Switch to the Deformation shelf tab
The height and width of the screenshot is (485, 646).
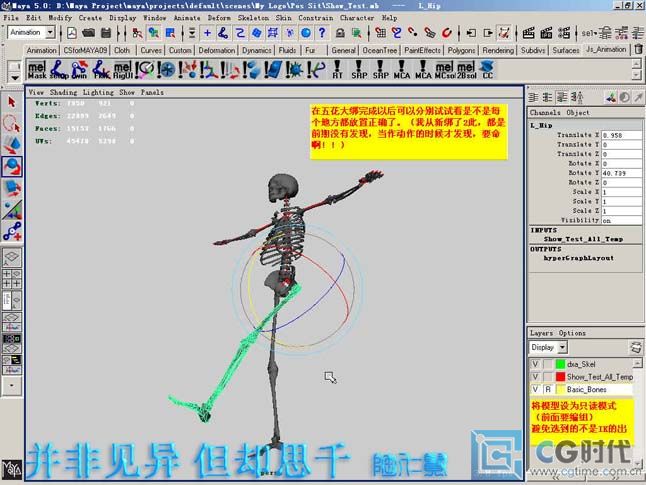click(217, 50)
